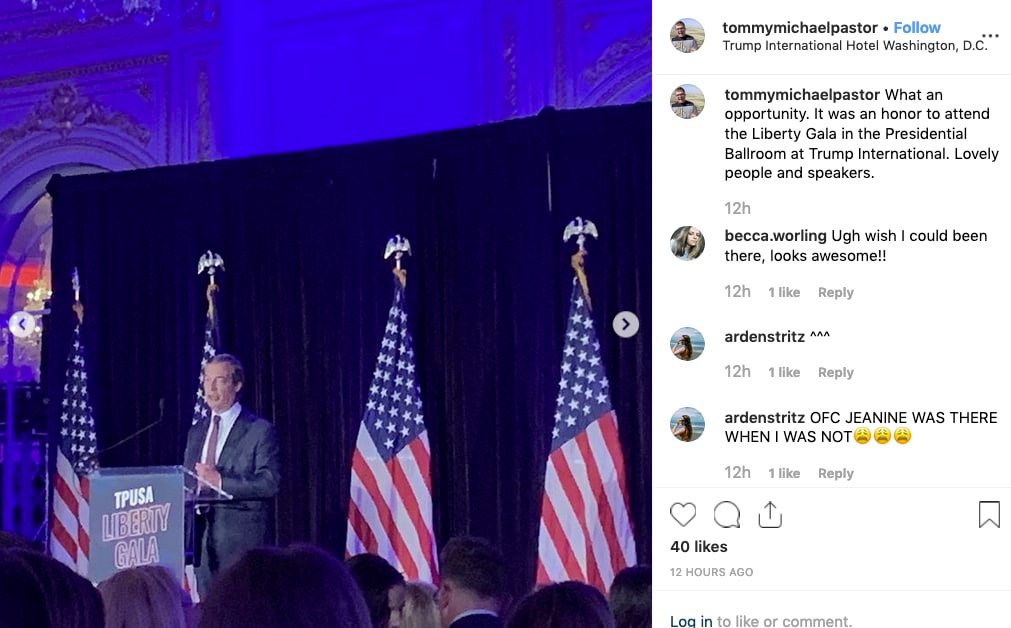Go to previous photo with left arrow
This screenshot has height=628, width=1011.
pyautogui.click(x=22, y=324)
